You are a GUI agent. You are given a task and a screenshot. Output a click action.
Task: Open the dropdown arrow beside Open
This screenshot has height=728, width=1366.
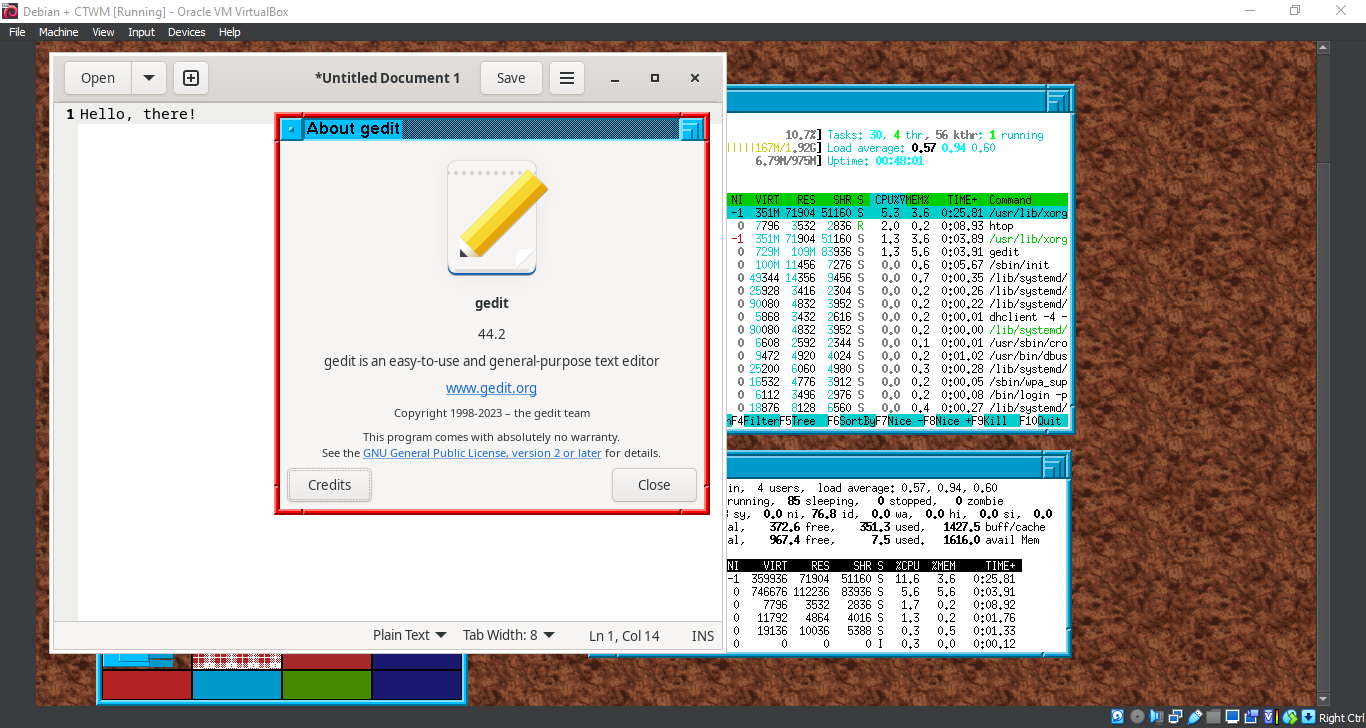tap(149, 77)
